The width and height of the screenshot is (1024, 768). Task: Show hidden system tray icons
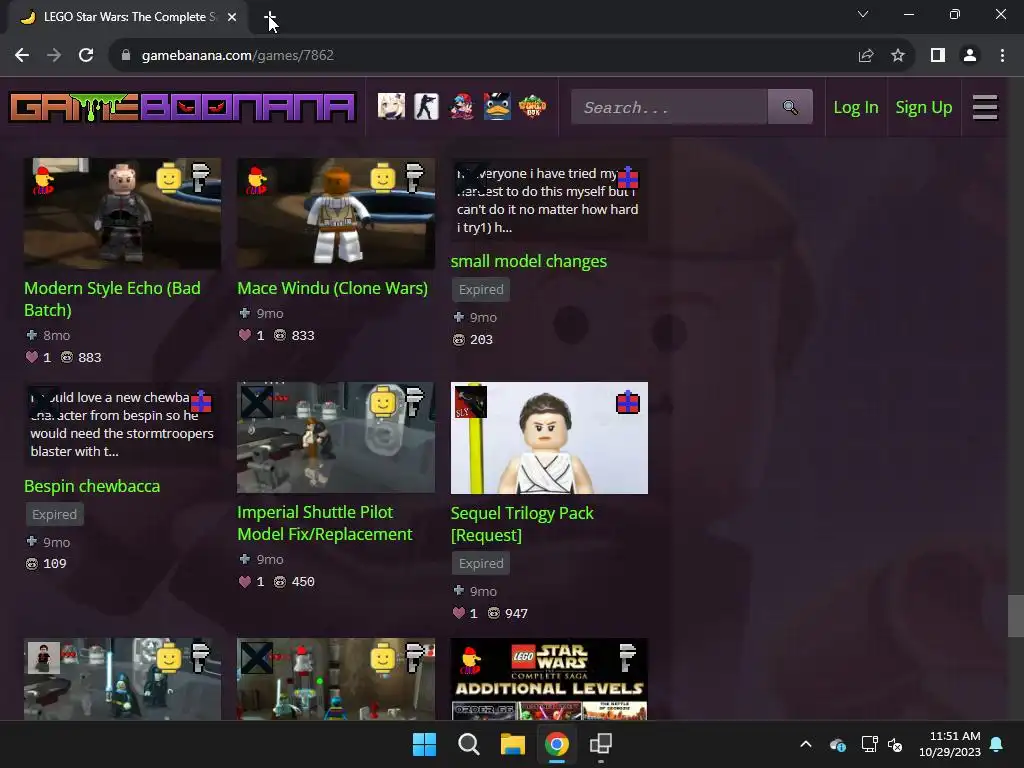point(806,744)
